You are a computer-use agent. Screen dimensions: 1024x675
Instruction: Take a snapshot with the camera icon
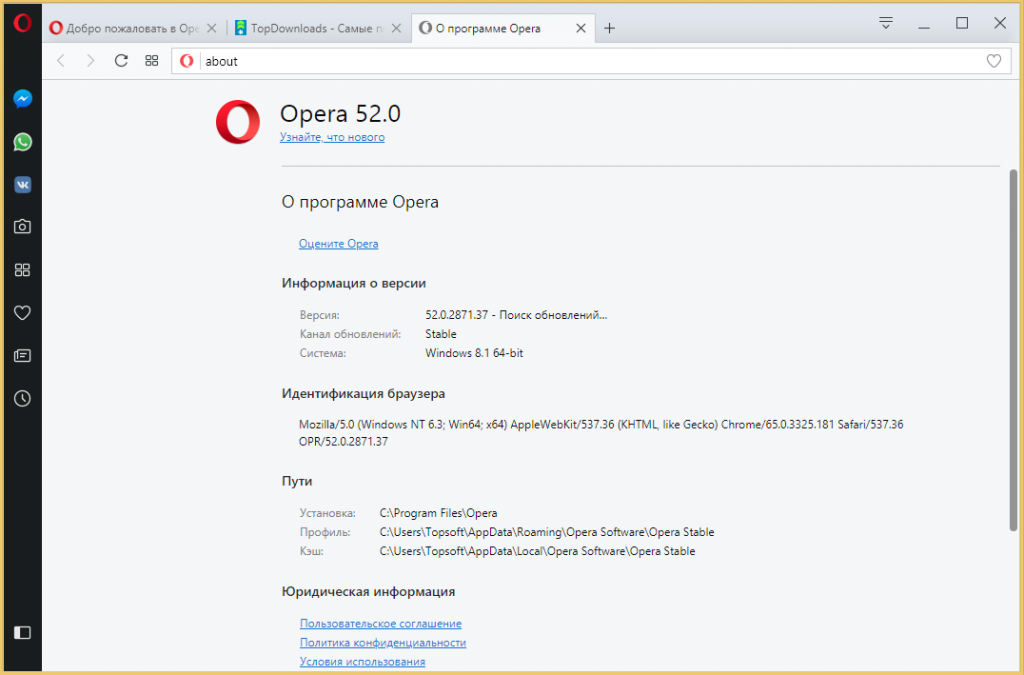pos(22,227)
